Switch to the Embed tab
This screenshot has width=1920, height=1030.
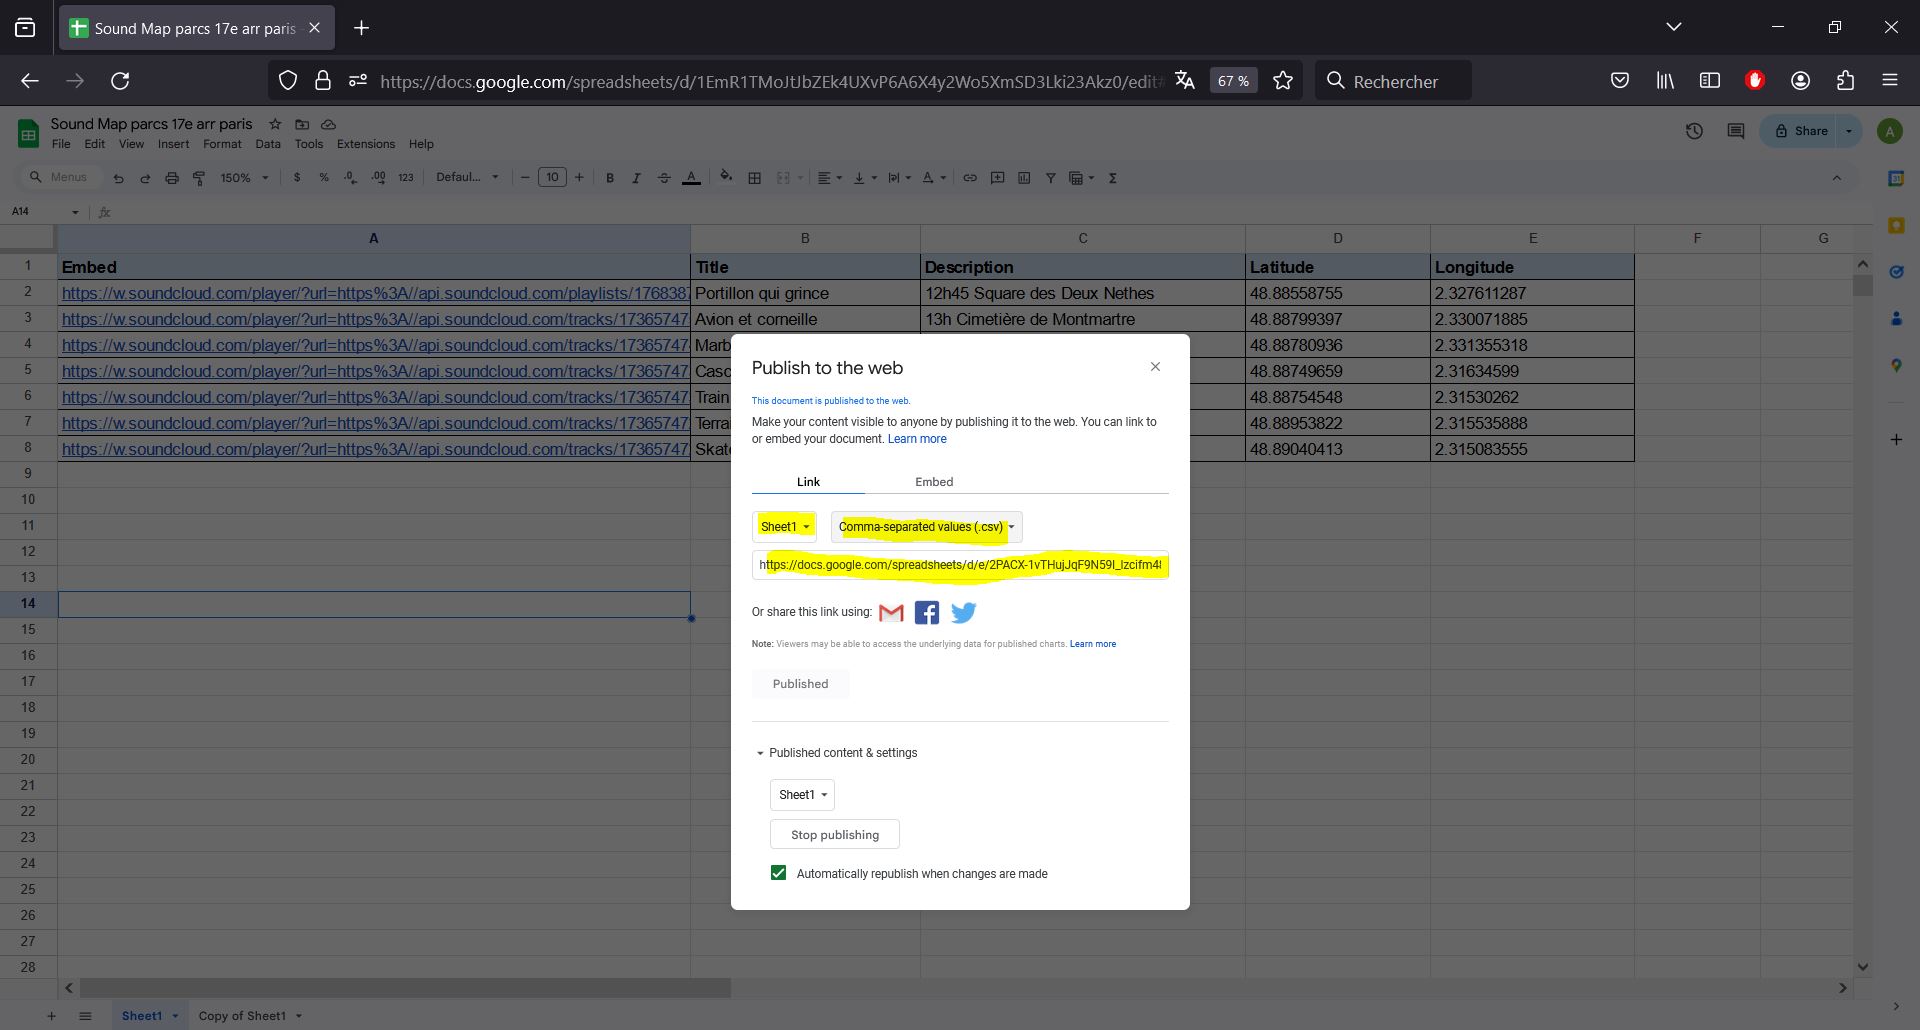point(934,482)
